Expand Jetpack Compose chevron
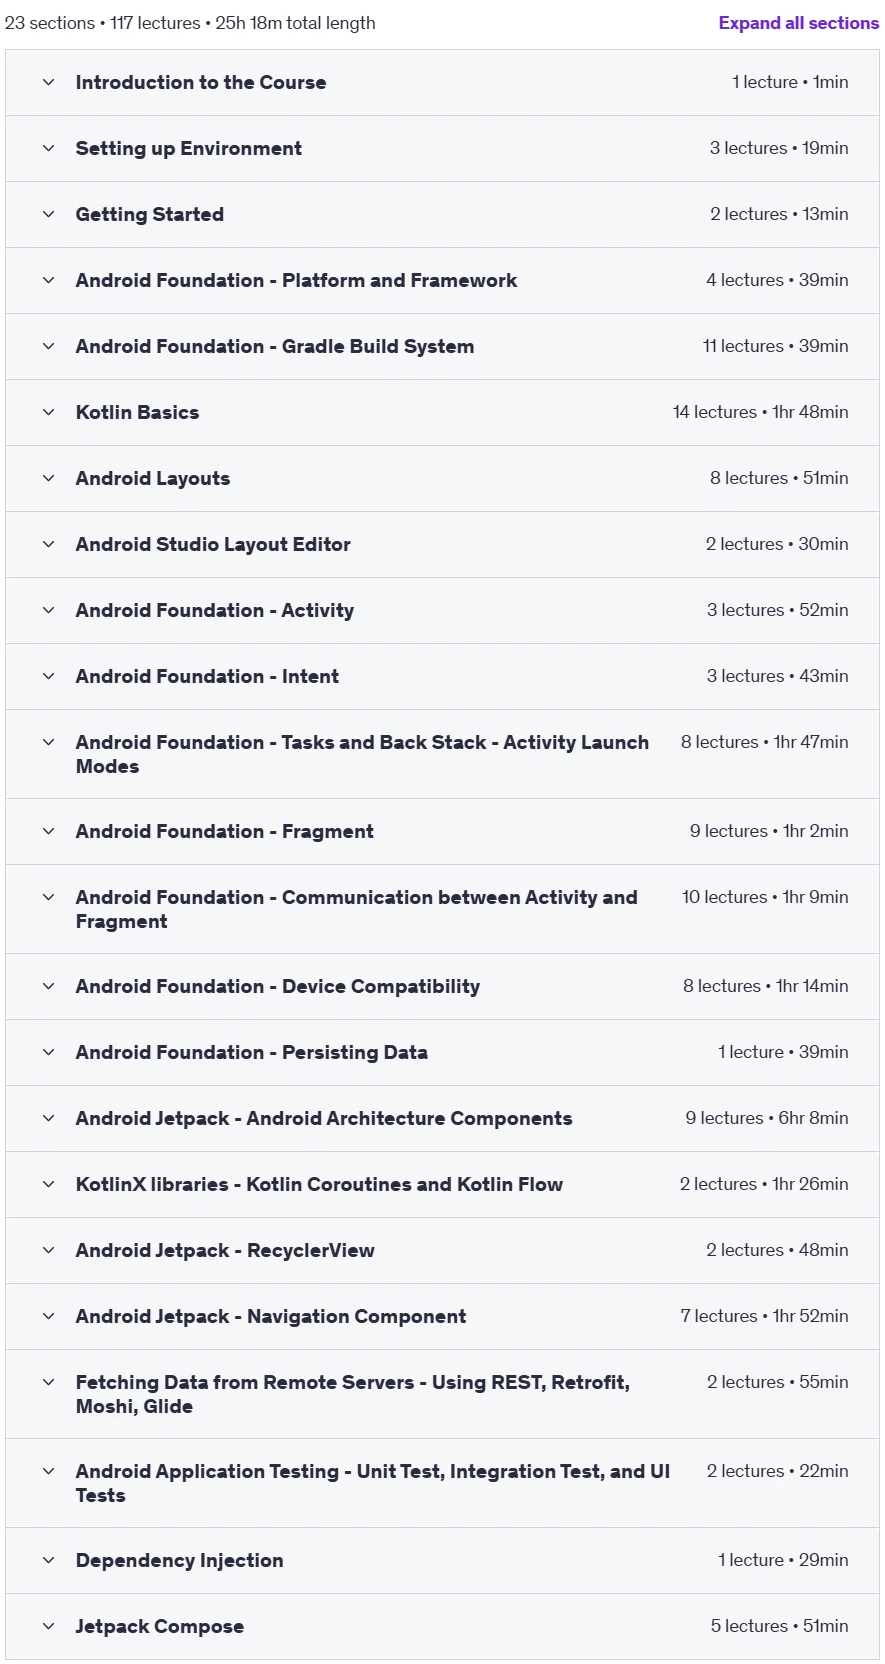Image resolution: width=885 pixels, height=1664 pixels. coord(48,1626)
